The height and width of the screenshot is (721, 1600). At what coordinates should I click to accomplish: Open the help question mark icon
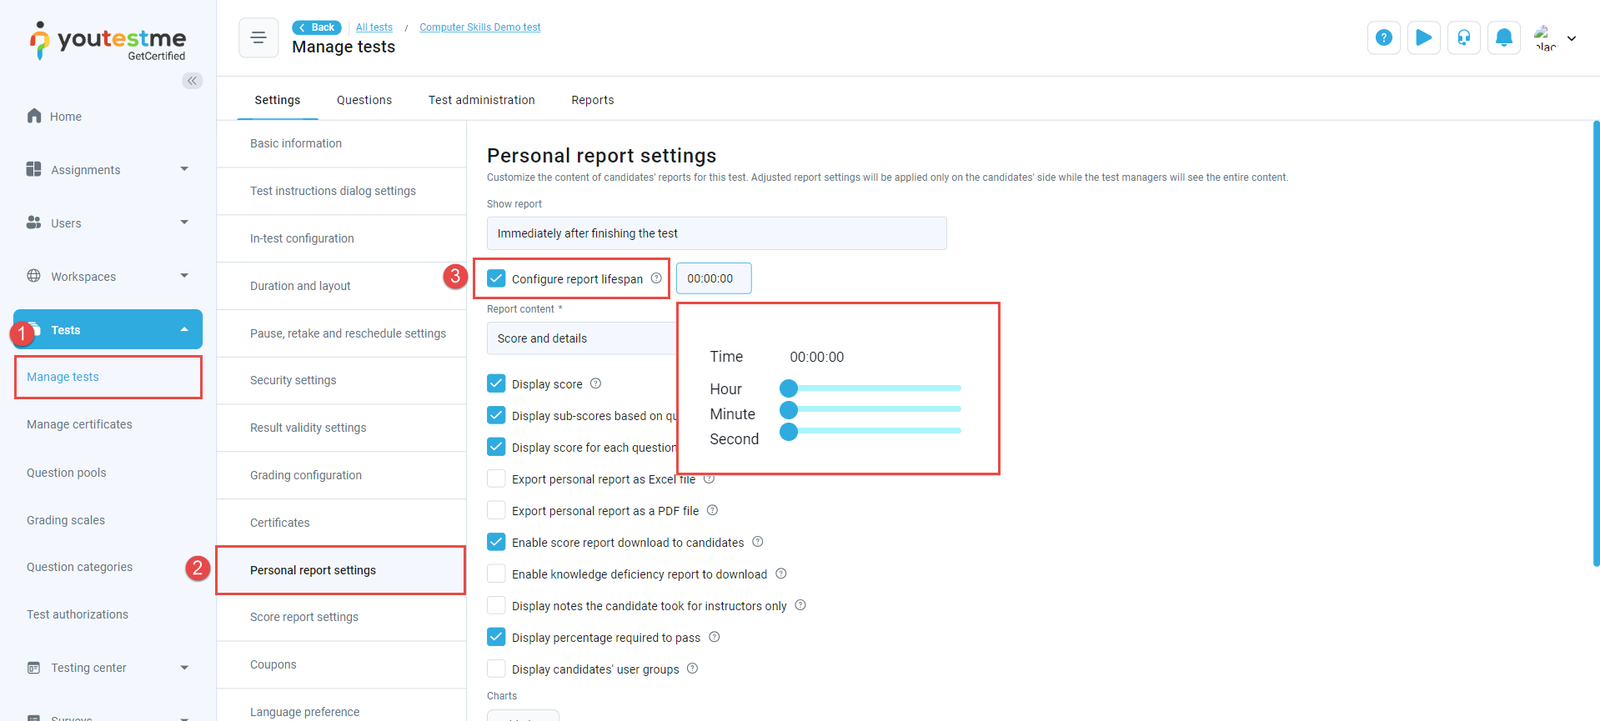tap(1384, 38)
